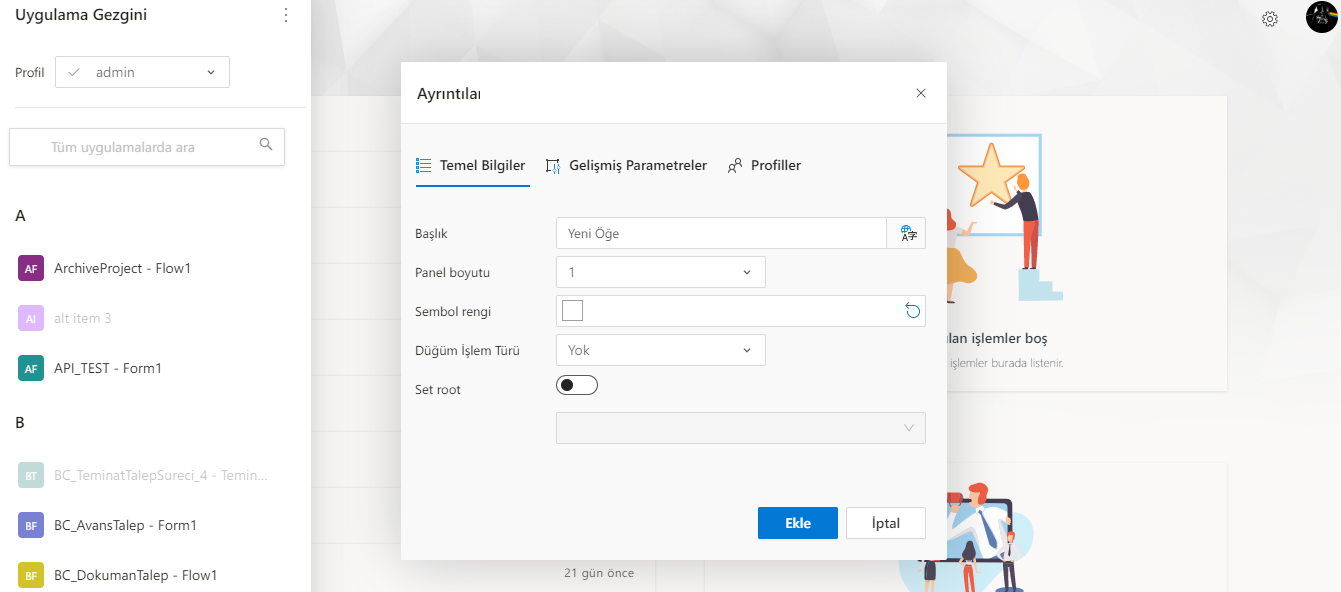Viewport: 1341px width, 592px height.
Task: Click the Başlık input field
Action: [721, 233]
